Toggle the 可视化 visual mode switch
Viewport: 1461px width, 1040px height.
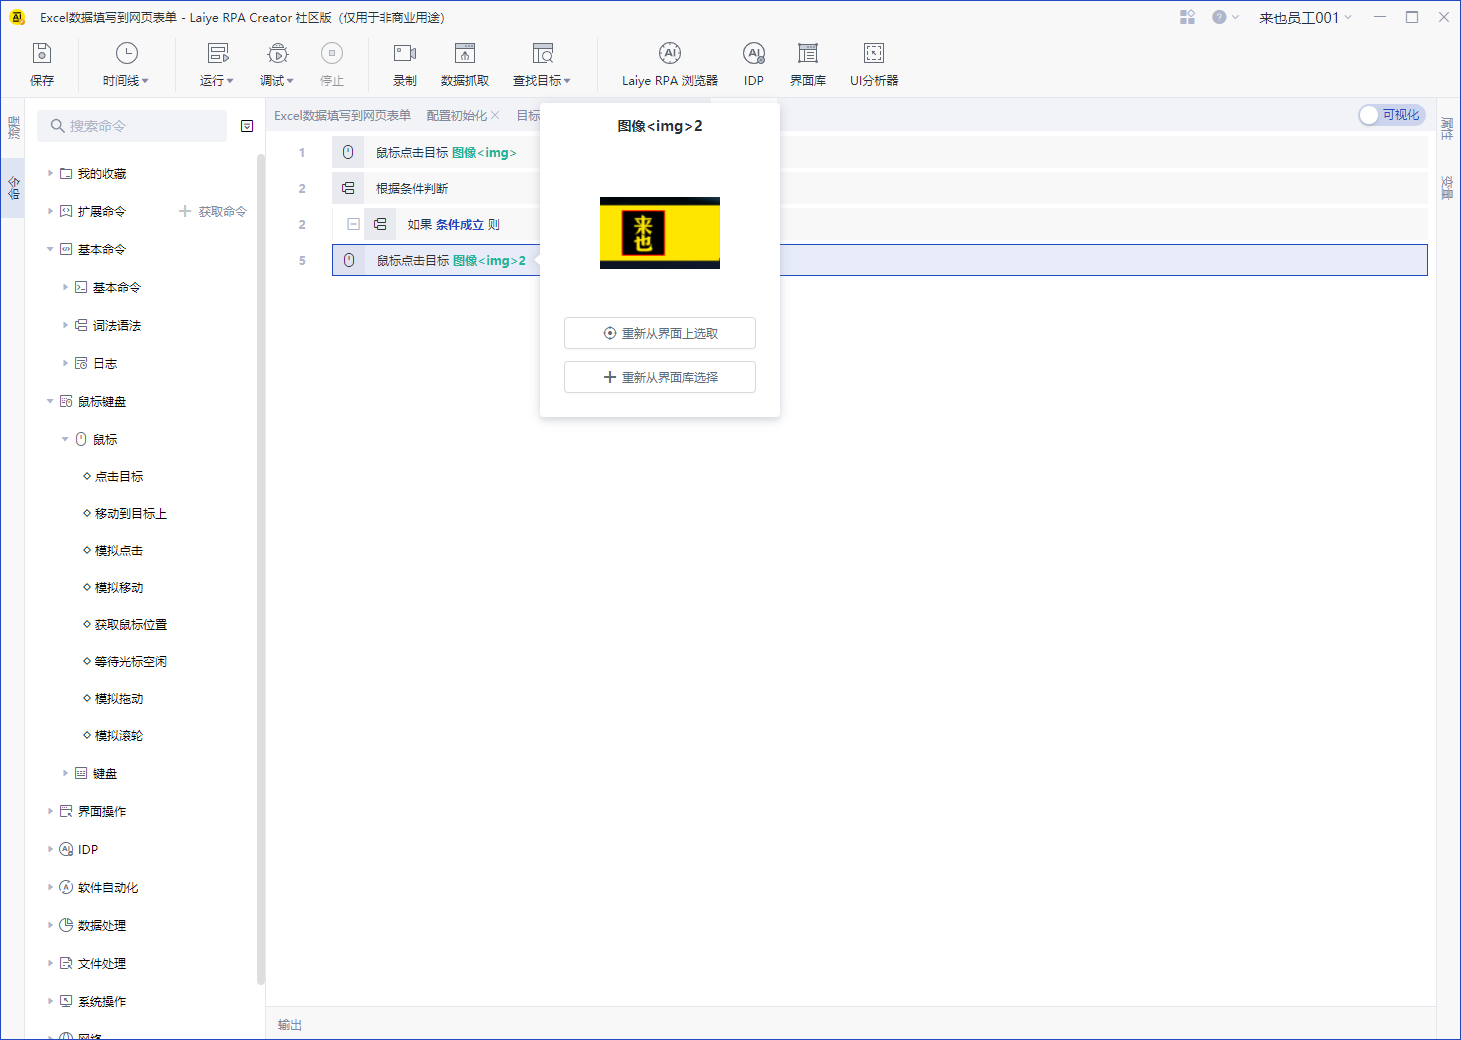pyautogui.click(x=1392, y=115)
